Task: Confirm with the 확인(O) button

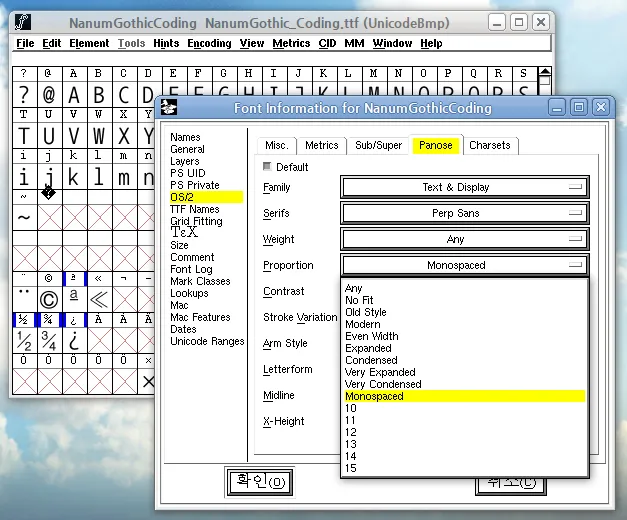Action: (x=260, y=482)
